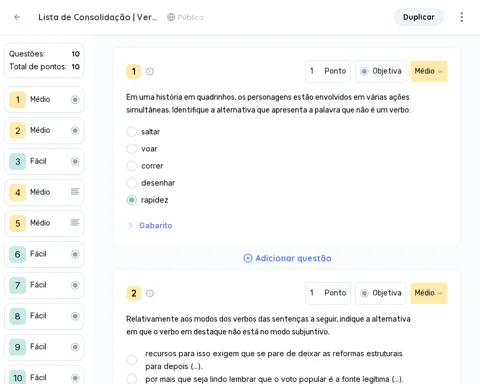The height and width of the screenshot is (384, 480).
Task: Click the 'Total de pontos' summary
Action: (x=44, y=67)
